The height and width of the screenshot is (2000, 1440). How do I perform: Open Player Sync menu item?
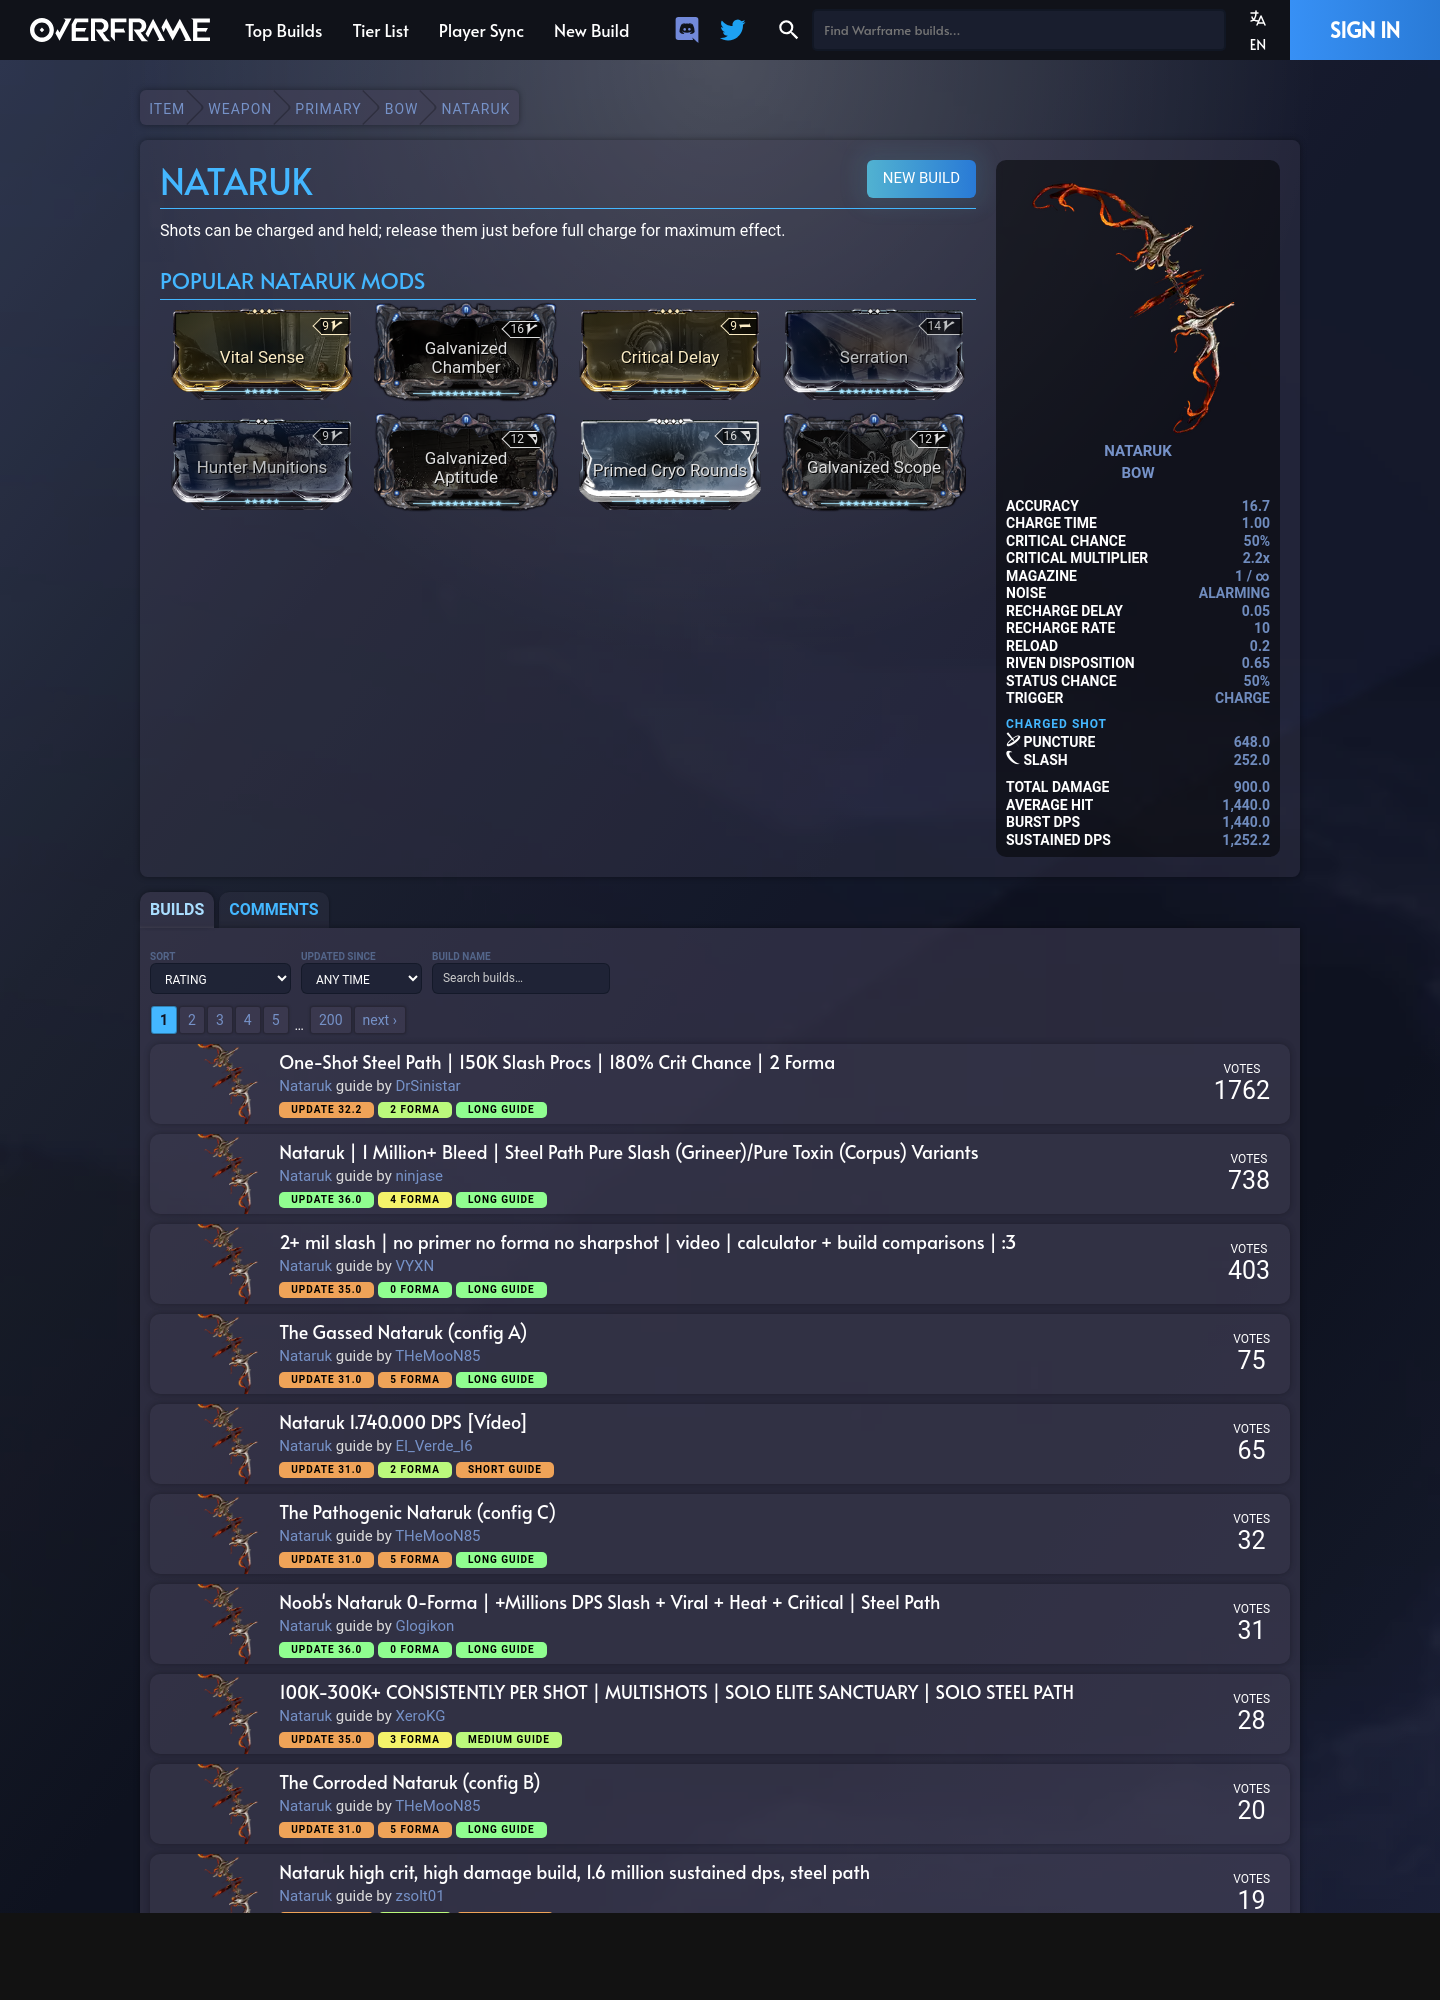click(481, 31)
